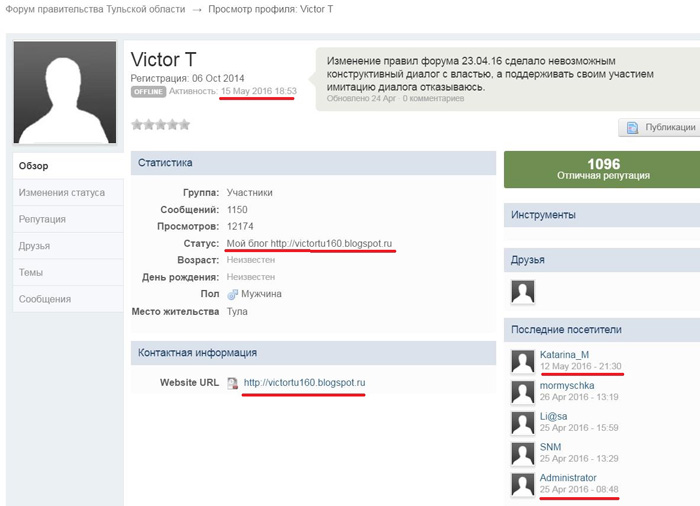Open the Website URL blogspot link
The height and width of the screenshot is (506, 700).
pos(304,383)
